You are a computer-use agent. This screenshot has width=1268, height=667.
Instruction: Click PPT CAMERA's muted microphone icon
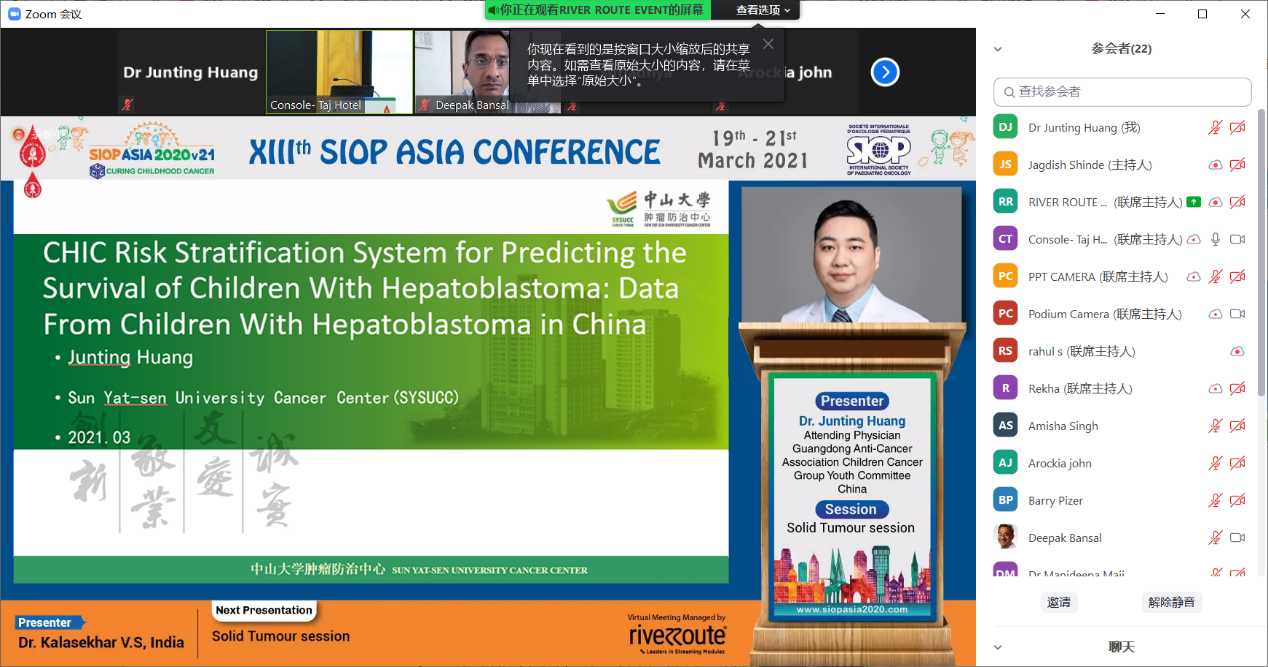[1215, 277]
